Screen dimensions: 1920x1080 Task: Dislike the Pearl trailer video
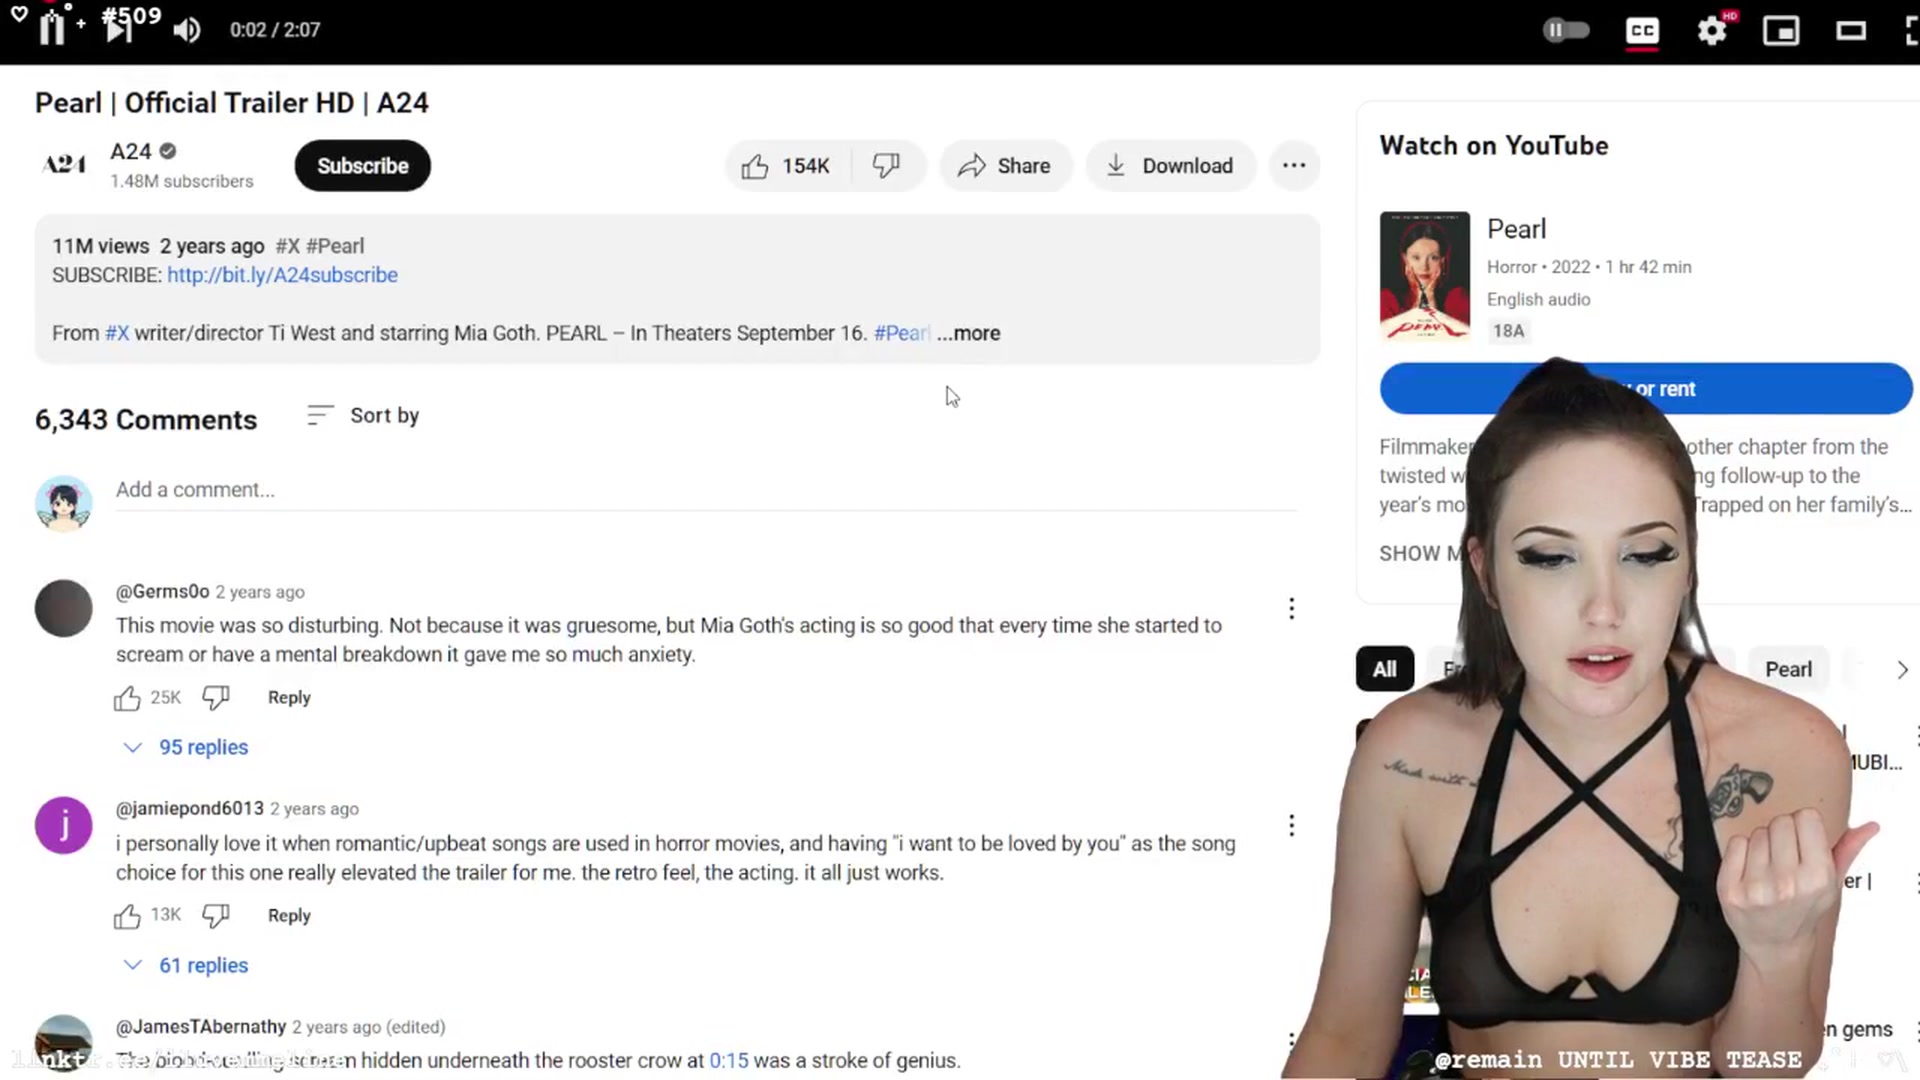(x=886, y=166)
